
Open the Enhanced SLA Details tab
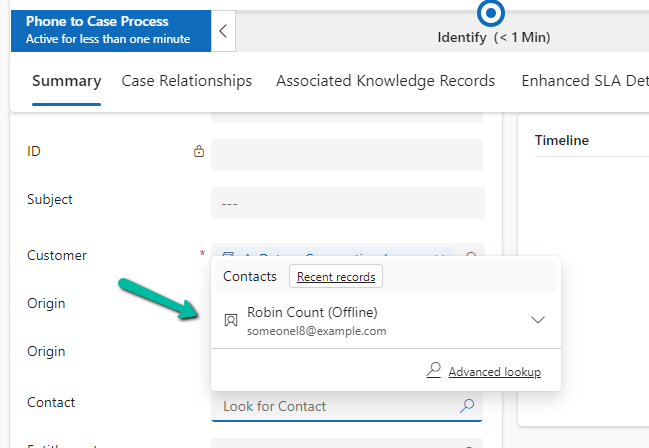click(x=584, y=81)
